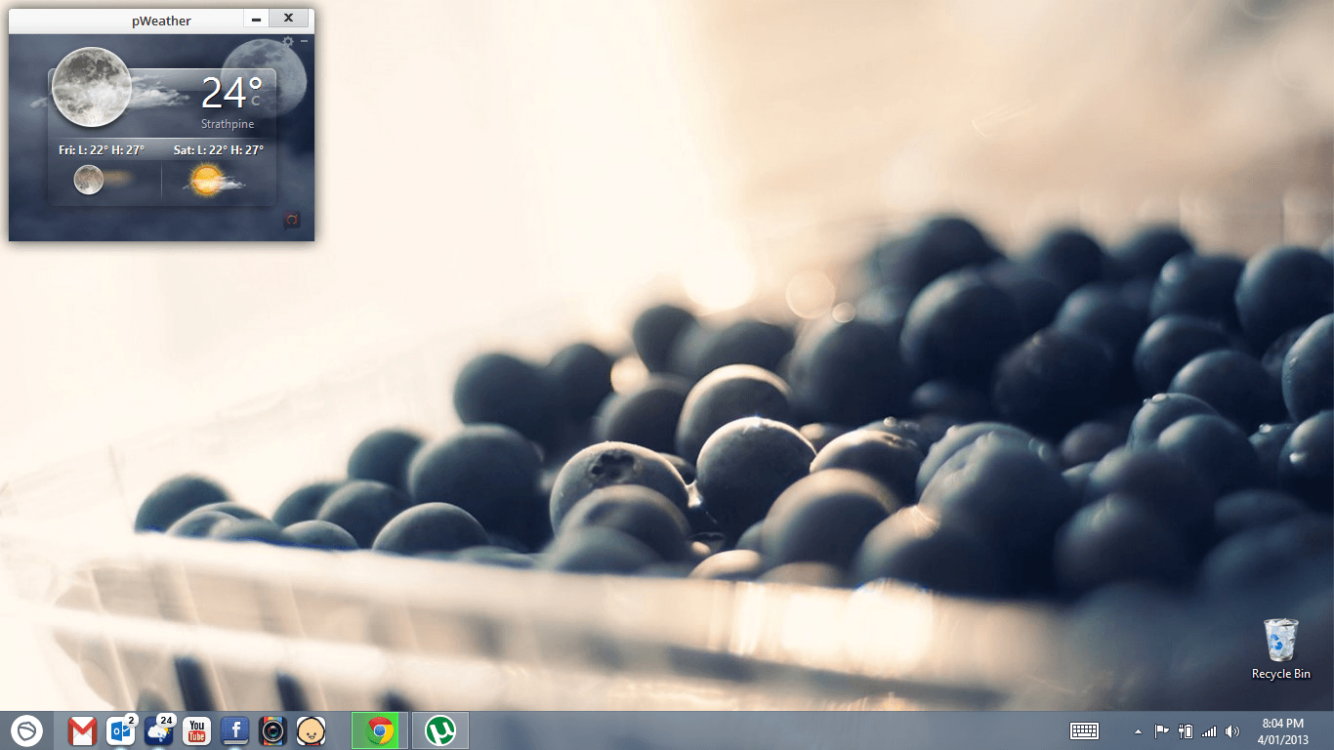Screen dimensions: 1334x750
Task: Select the Saturday forecast sun icon
Action: 208,181
